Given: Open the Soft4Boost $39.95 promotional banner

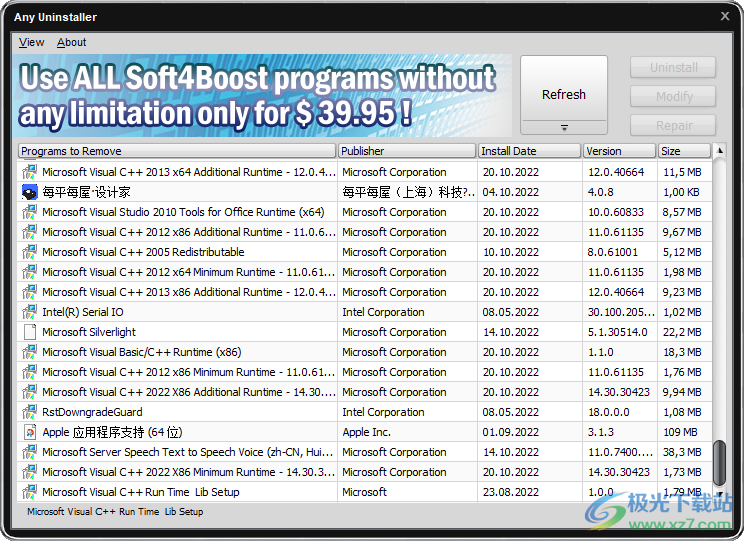Looking at the screenshot, I should (262, 96).
